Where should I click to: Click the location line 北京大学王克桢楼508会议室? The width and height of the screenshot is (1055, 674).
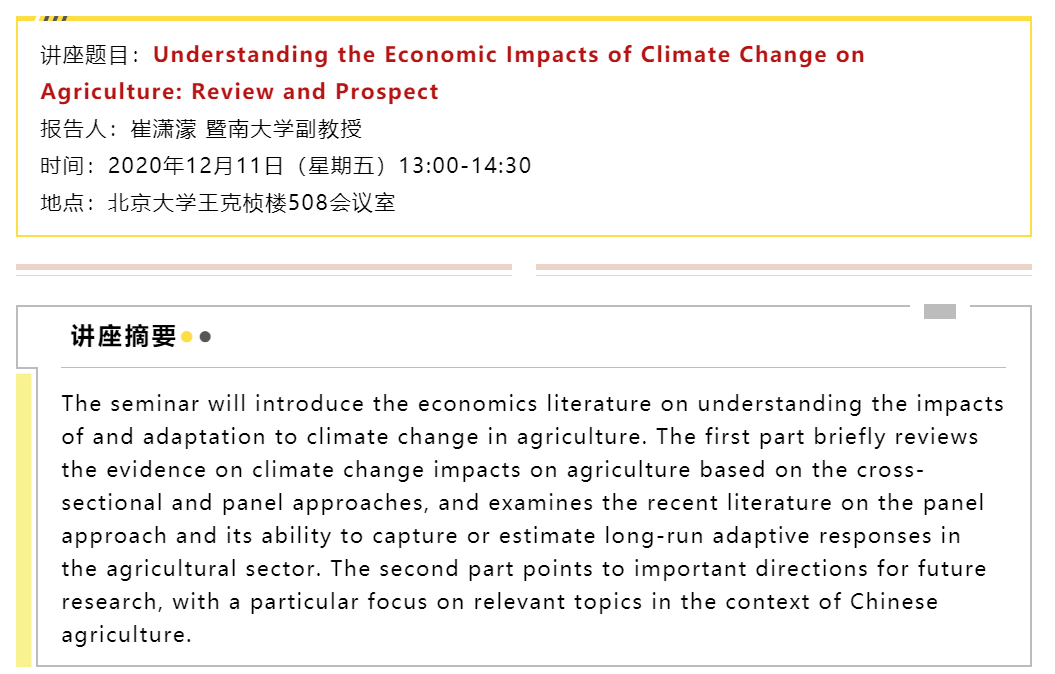(x=218, y=202)
